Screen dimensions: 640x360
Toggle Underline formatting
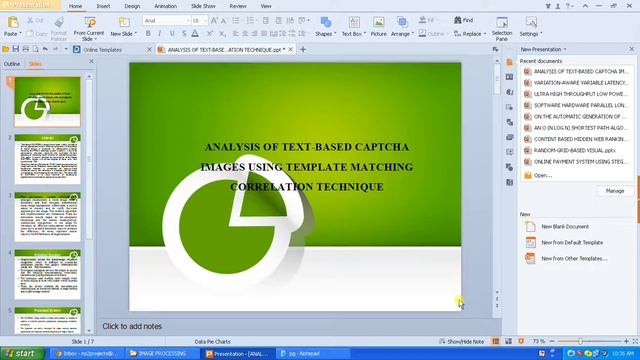coord(172,33)
